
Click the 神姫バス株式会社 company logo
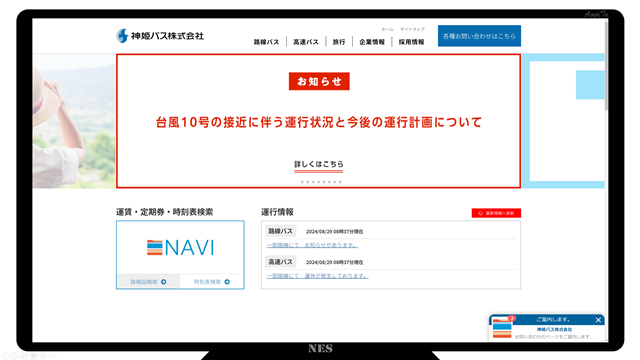tap(160, 36)
